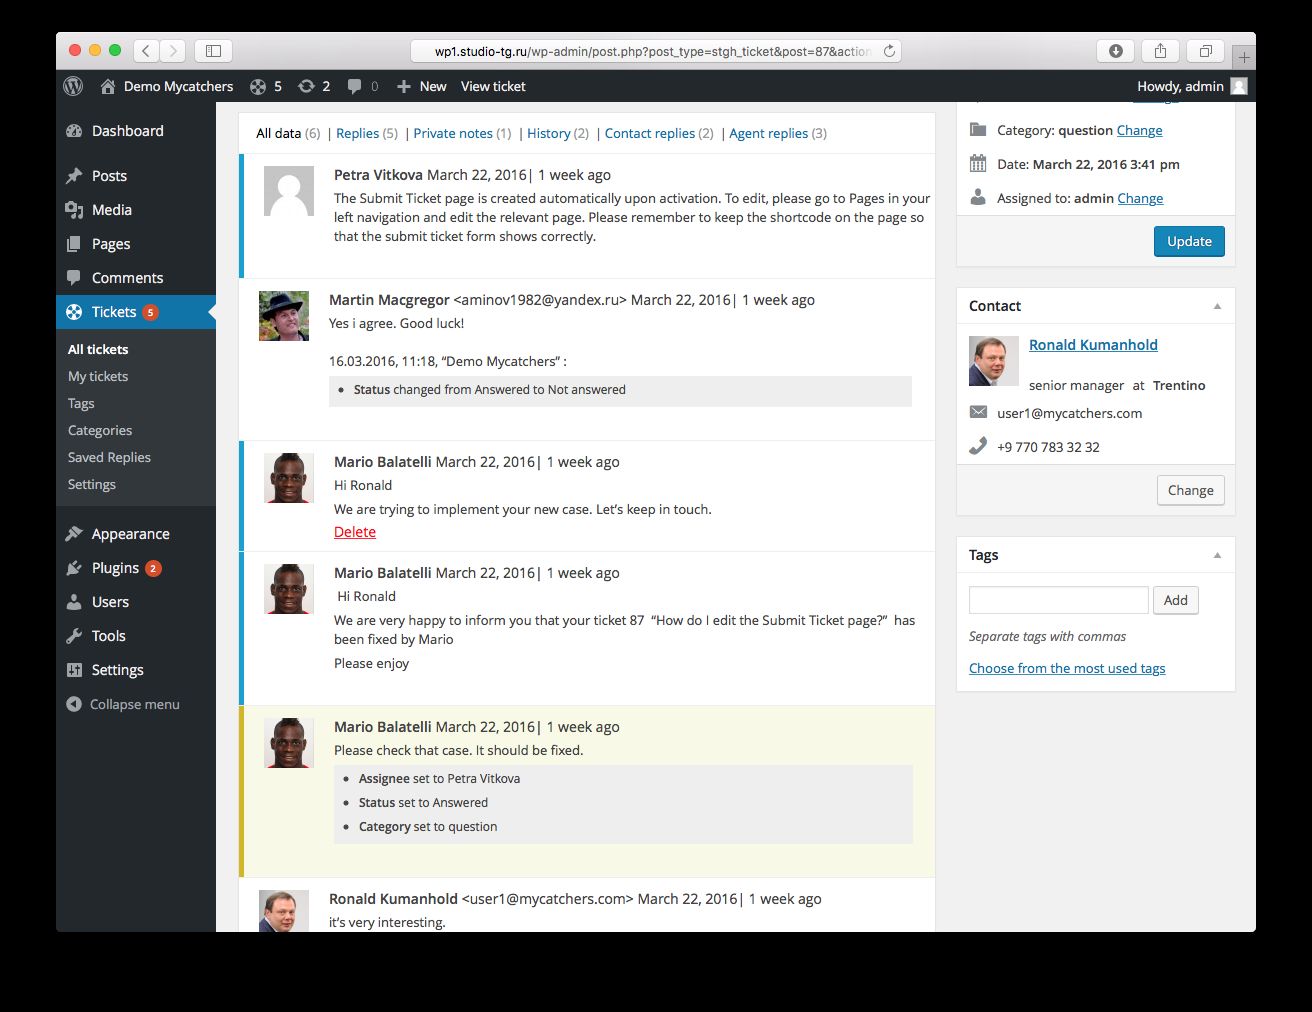
Task: Click the Dashboard gauge icon
Action: point(74,131)
